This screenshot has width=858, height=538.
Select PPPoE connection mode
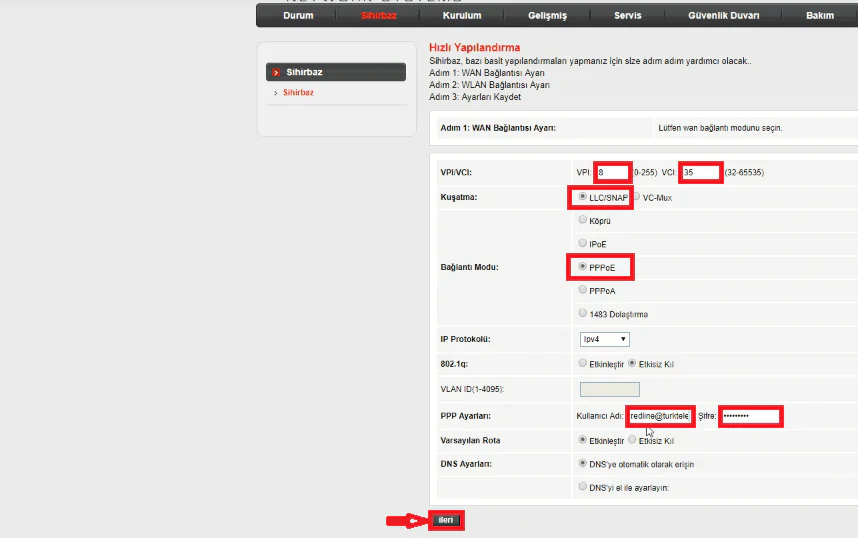pos(583,267)
